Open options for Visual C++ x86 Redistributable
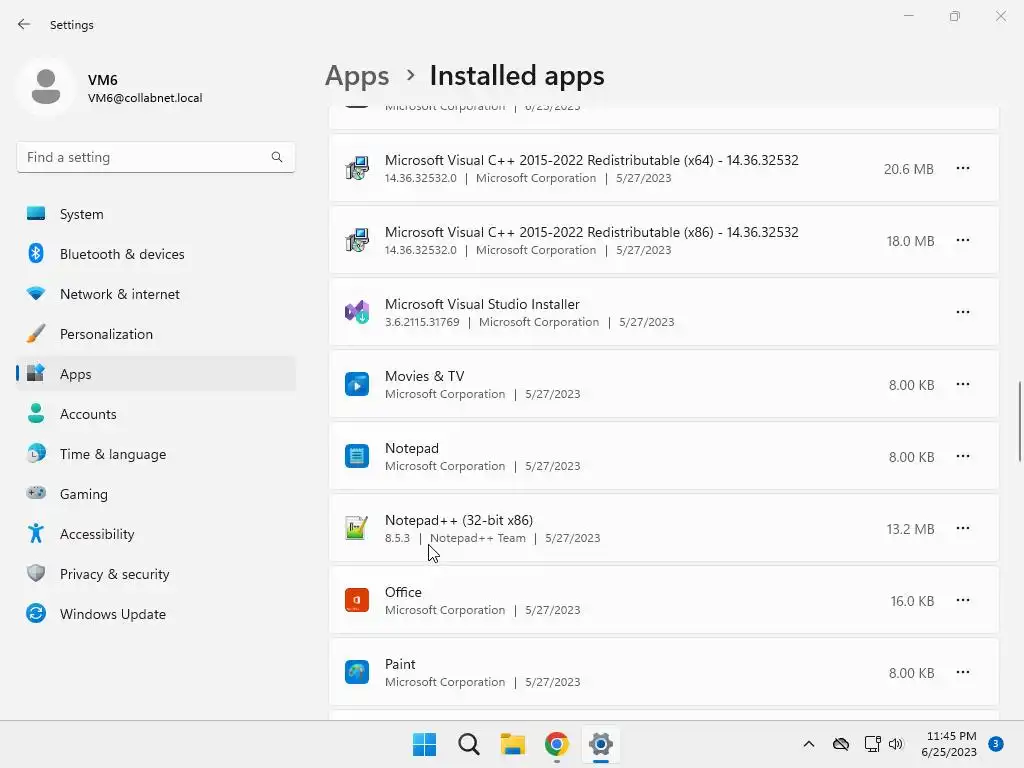The width and height of the screenshot is (1024, 768). coord(963,240)
